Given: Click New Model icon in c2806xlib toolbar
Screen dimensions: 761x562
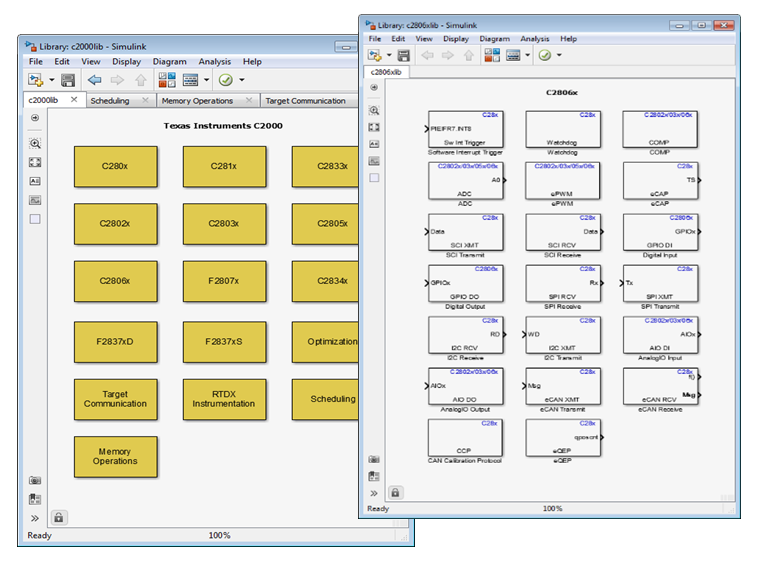Looking at the screenshot, I should pyautogui.click(x=374, y=55).
